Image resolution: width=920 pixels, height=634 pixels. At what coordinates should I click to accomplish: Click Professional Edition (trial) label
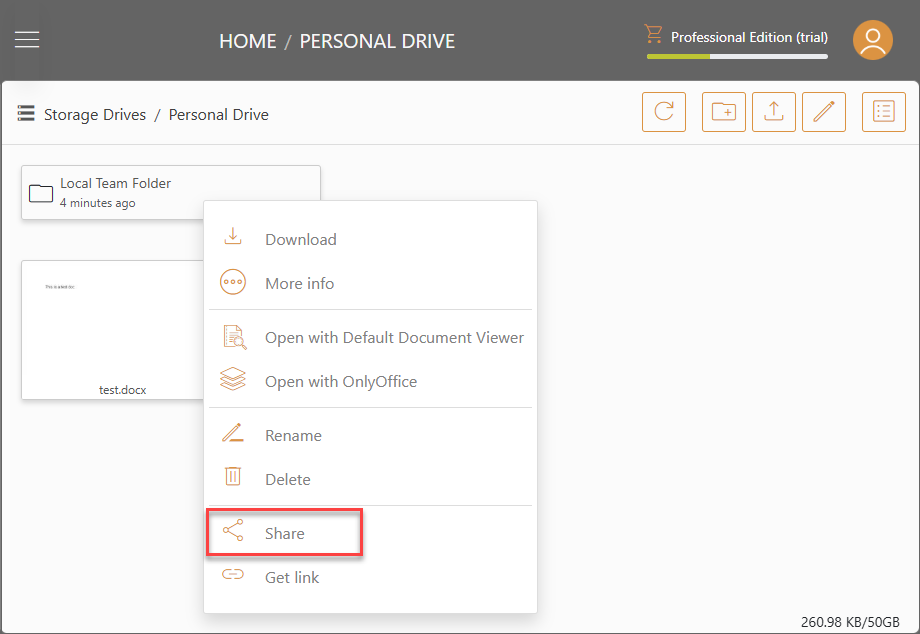tap(749, 37)
